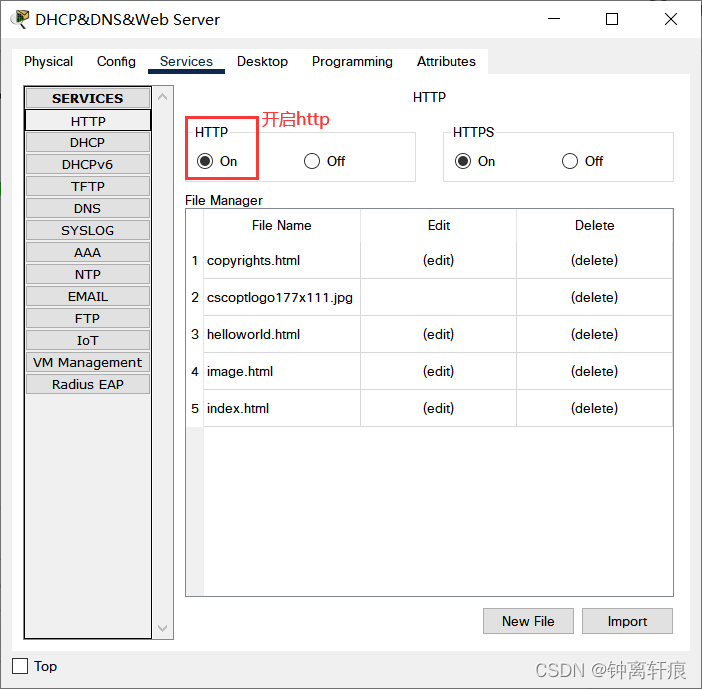Switch to the Config tab

116,61
